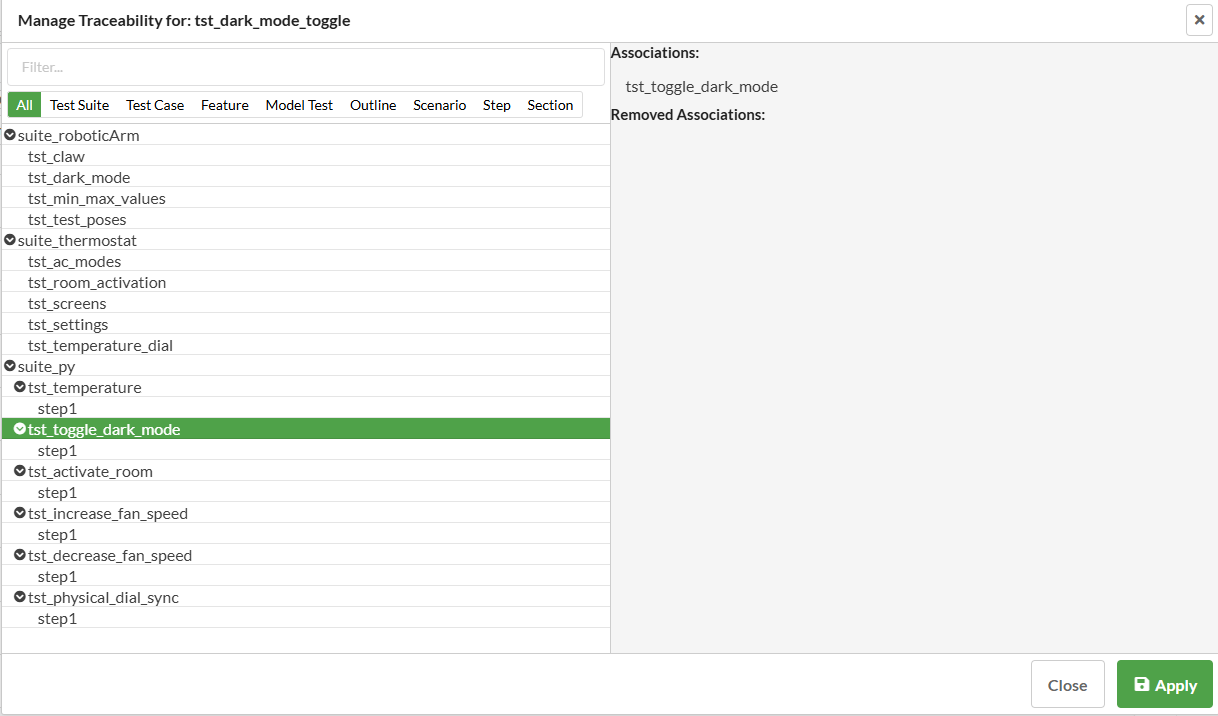
Task: Collapse the suite_py suite node
Action: coord(10,366)
